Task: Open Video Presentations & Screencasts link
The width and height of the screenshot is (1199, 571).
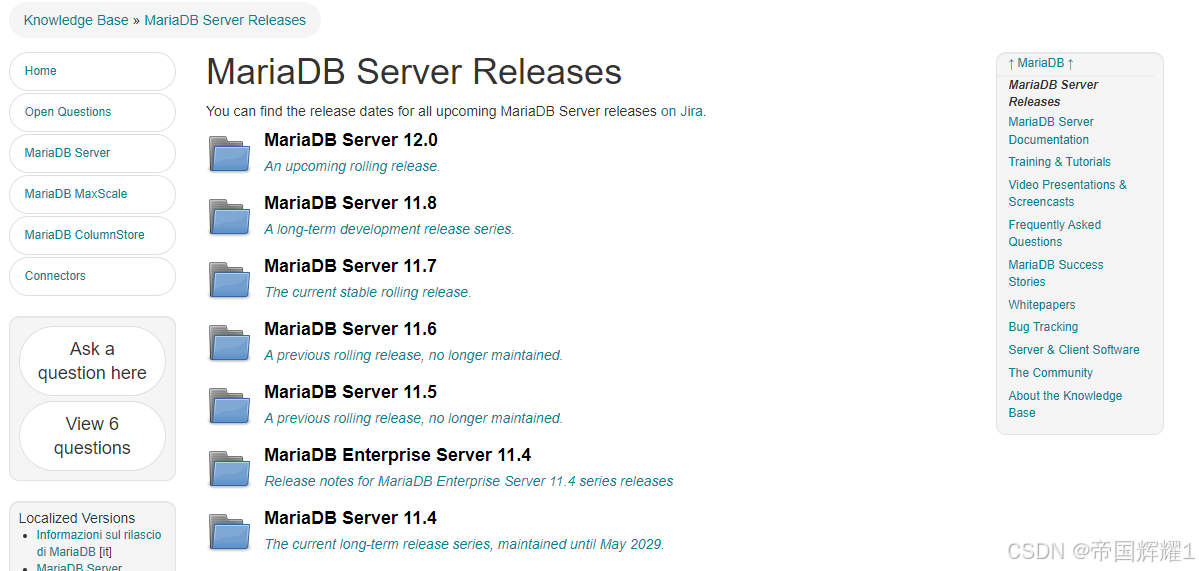Action: click(1067, 193)
